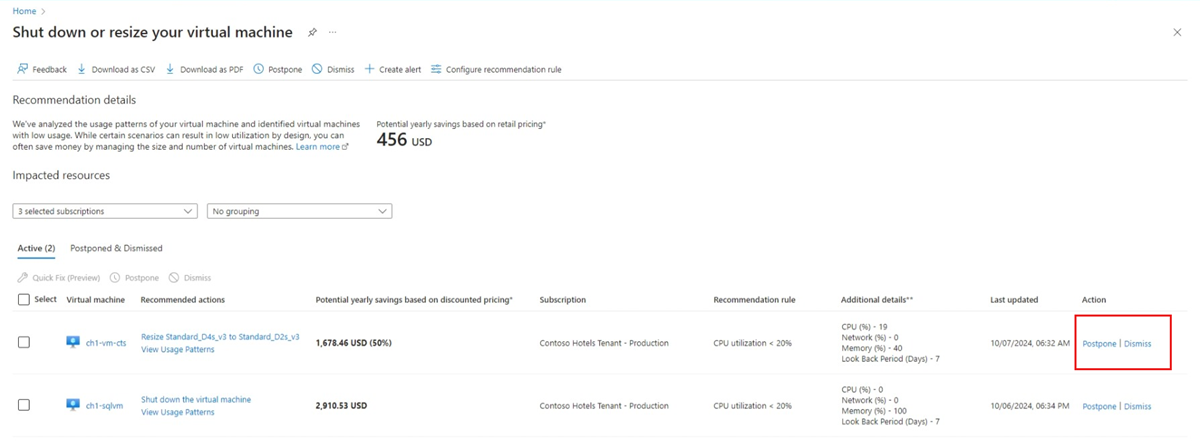Open the ellipsis more options menu
The width and height of the screenshot is (1200, 446).
333,33
